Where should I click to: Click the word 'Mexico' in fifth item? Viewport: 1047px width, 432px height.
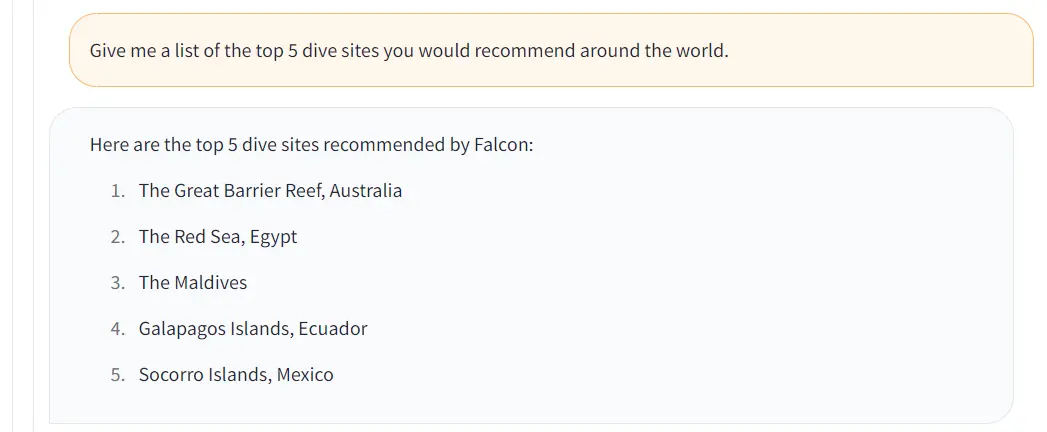click(304, 375)
